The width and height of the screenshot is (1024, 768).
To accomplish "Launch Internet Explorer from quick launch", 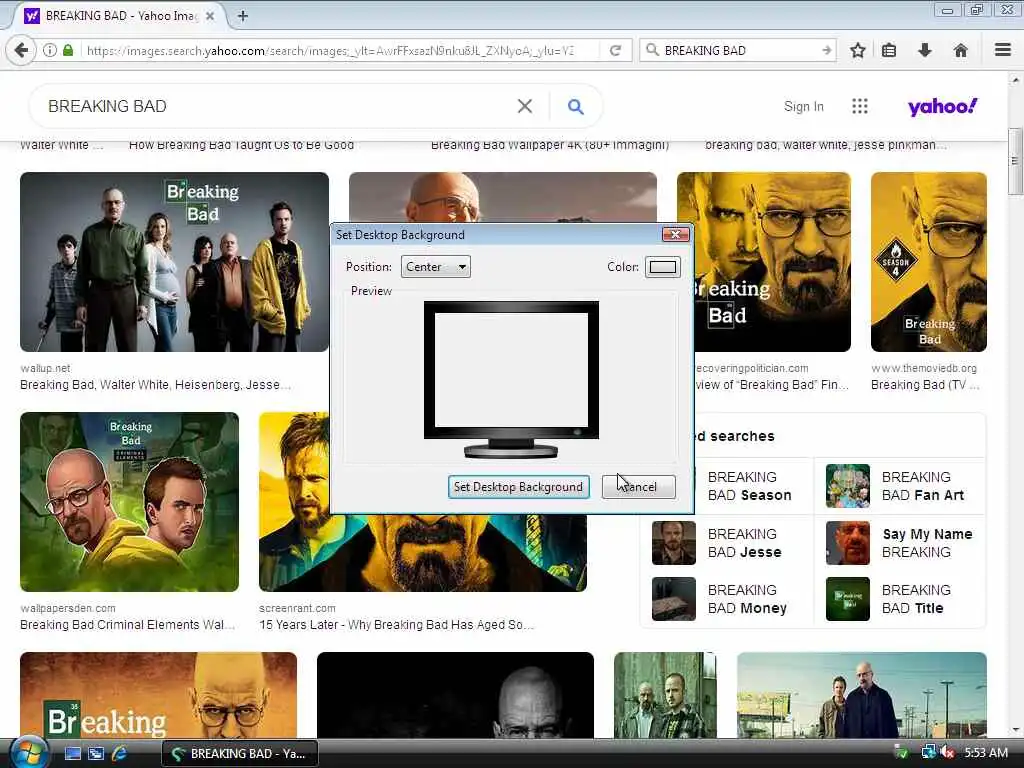I will coord(120,753).
